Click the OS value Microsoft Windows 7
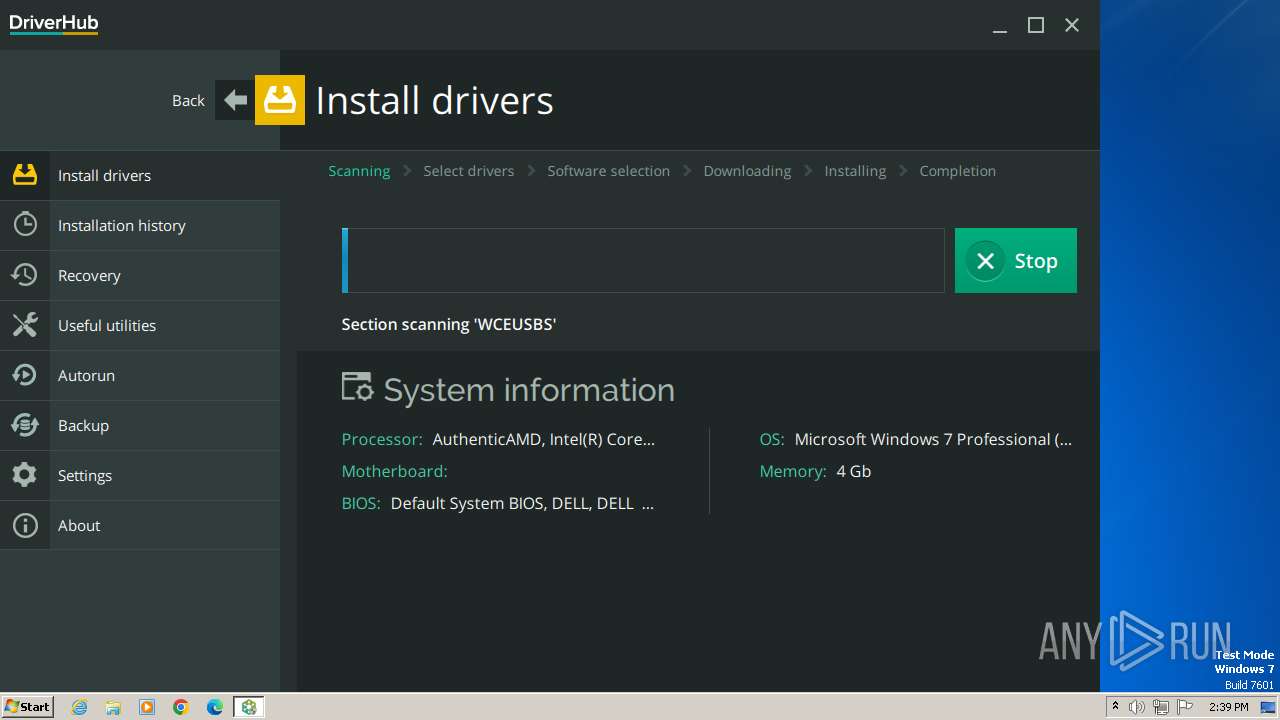Image resolution: width=1280 pixels, height=720 pixels. [933, 439]
